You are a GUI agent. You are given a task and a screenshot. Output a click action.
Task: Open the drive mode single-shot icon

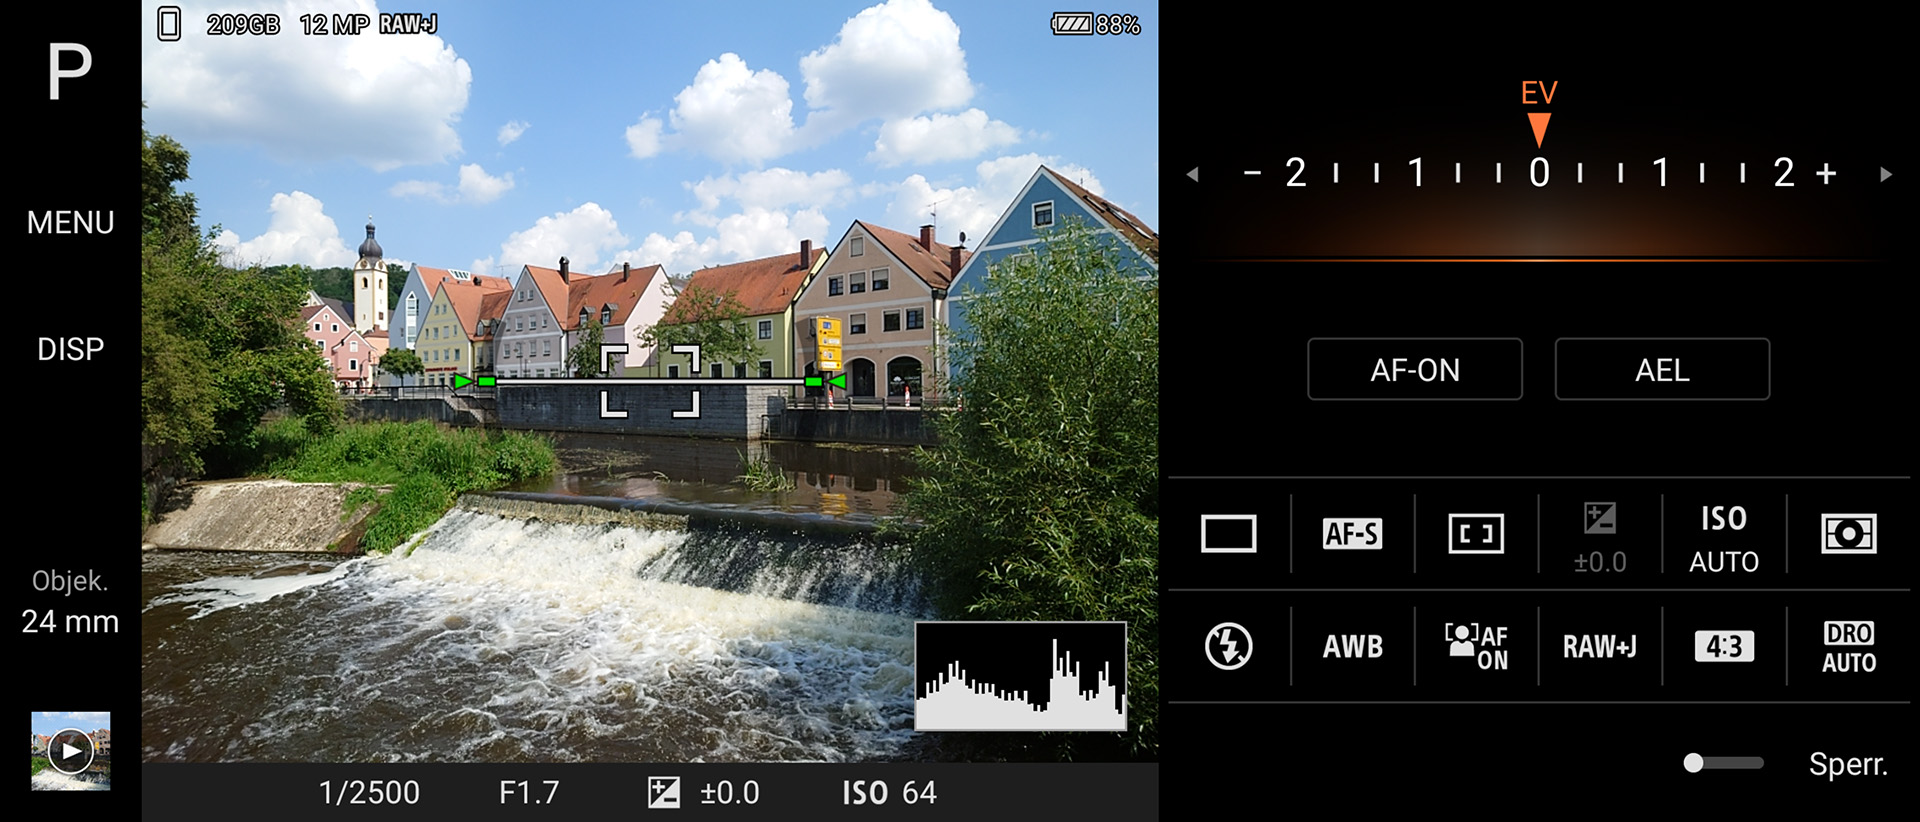coord(1228,534)
